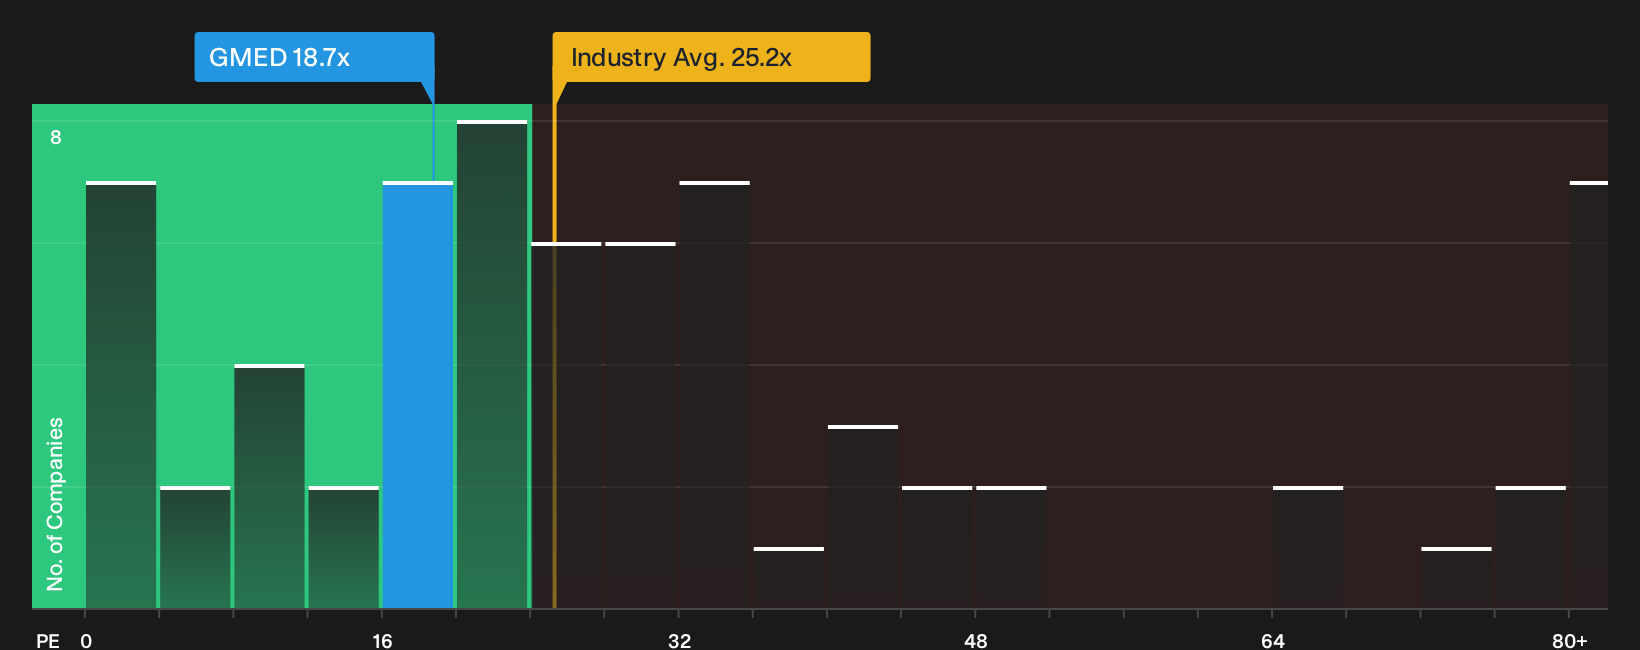The height and width of the screenshot is (650, 1640).
Task: Click the tallest green bar left of Industry Avg. line
Action: 492,364
